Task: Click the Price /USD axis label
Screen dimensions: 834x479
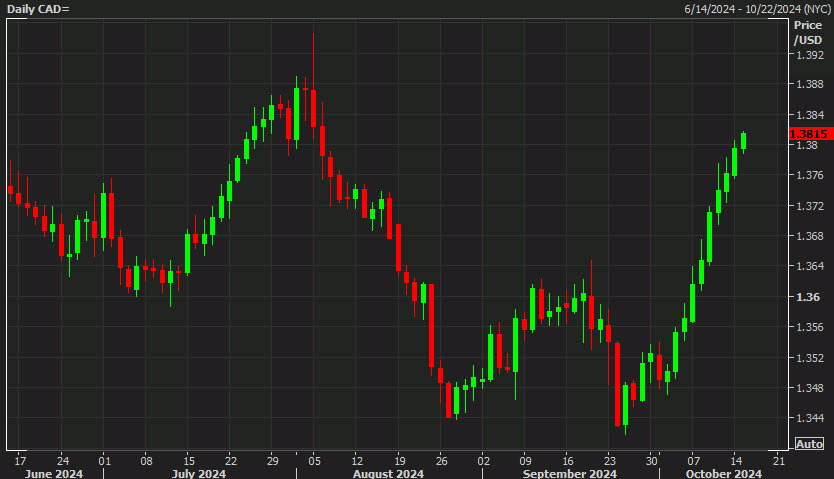Action: click(808, 32)
